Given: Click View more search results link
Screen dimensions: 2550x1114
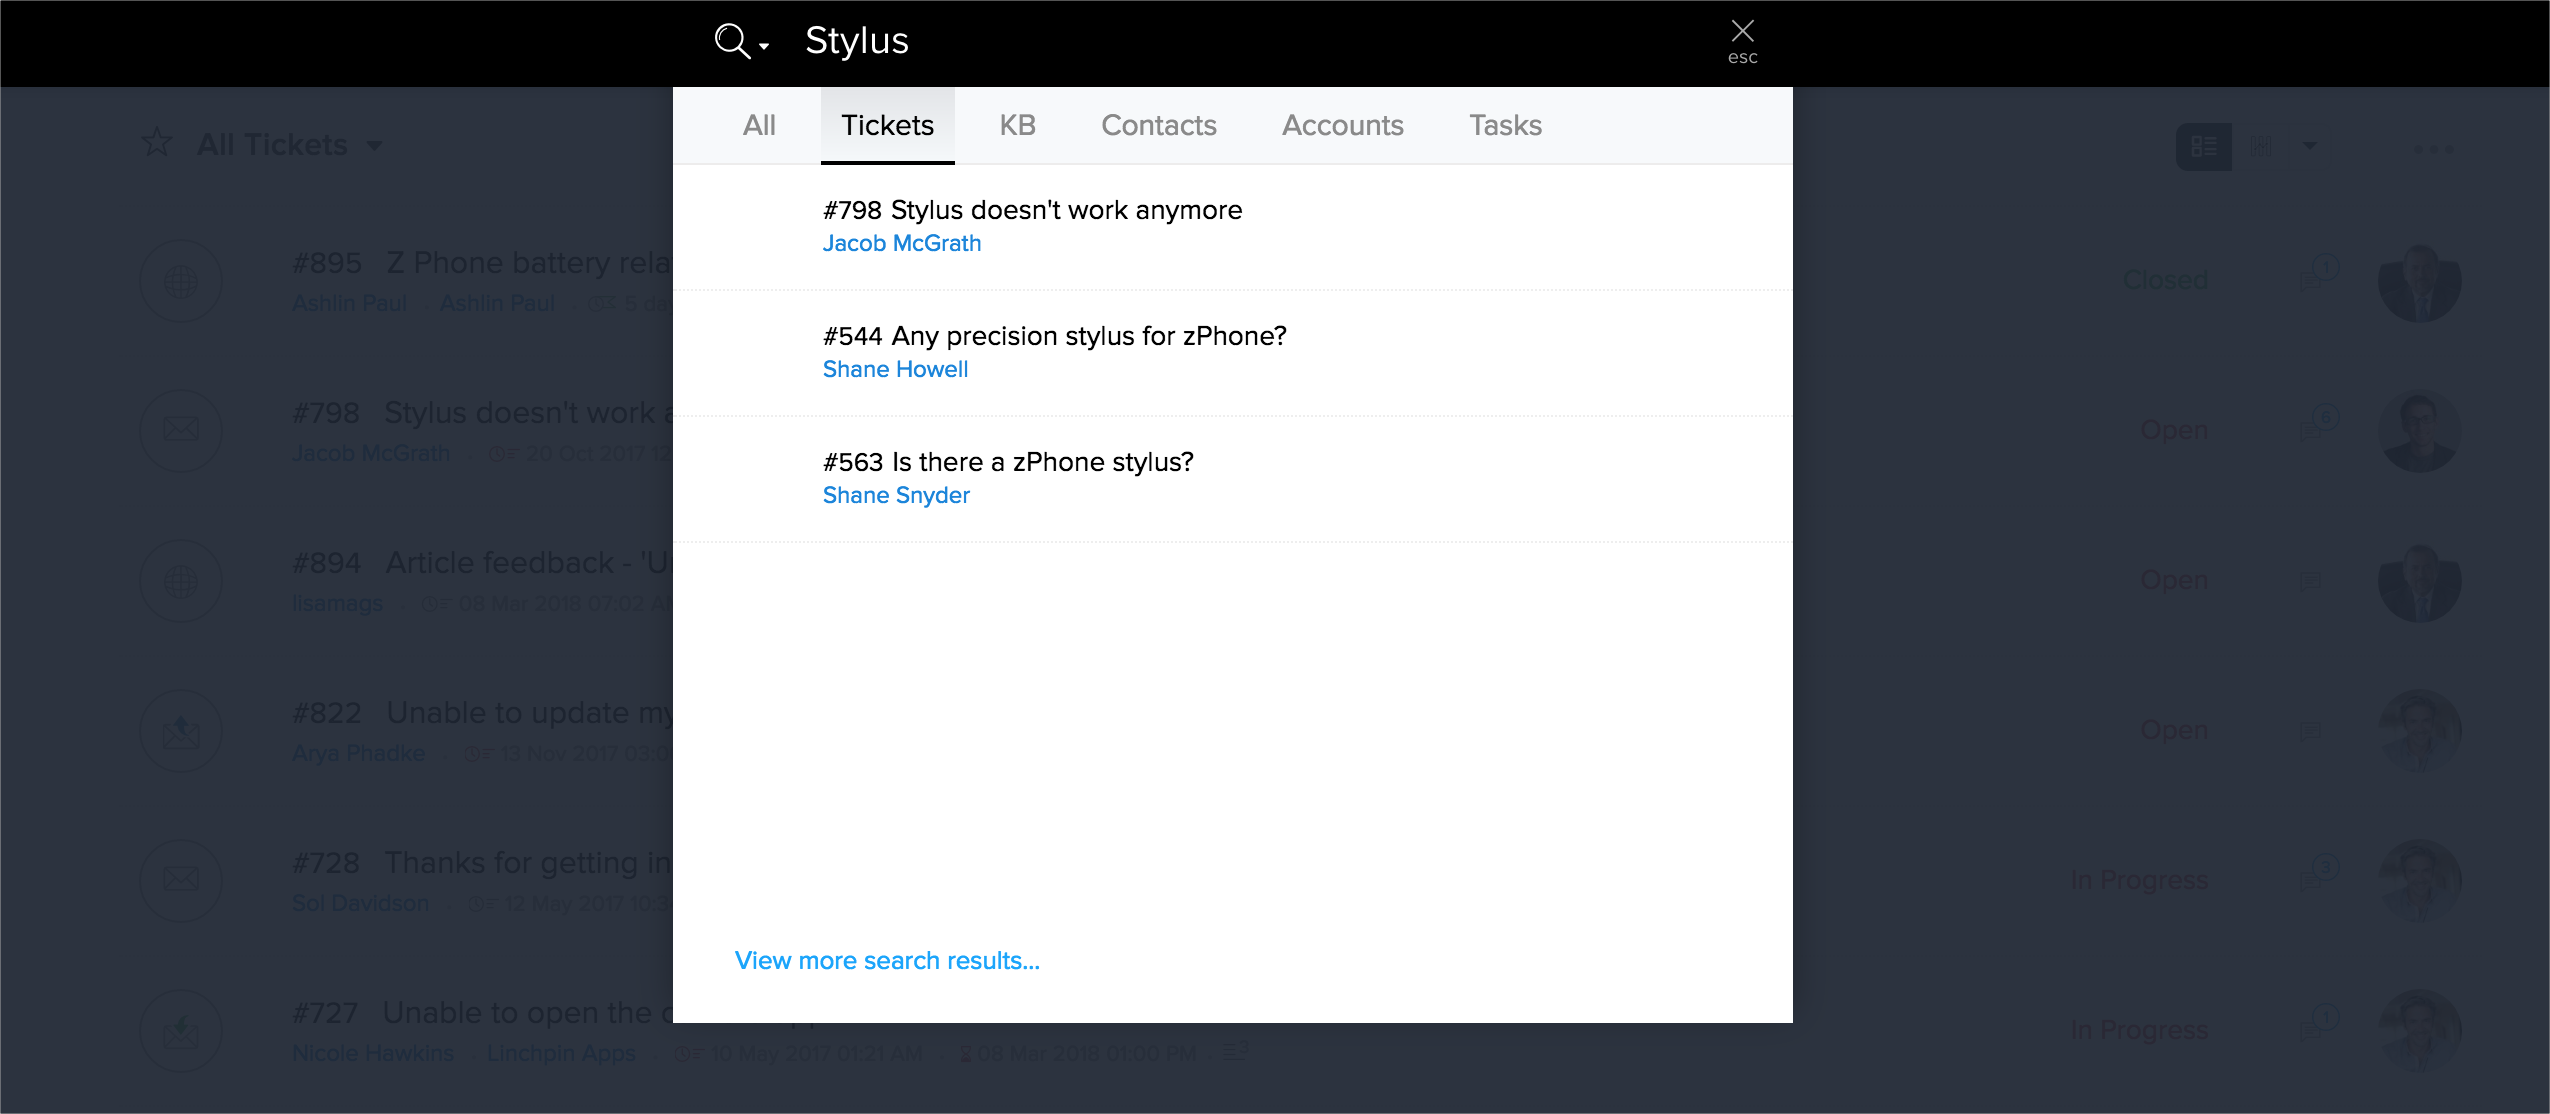Looking at the screenshot, I should (887, 960).
